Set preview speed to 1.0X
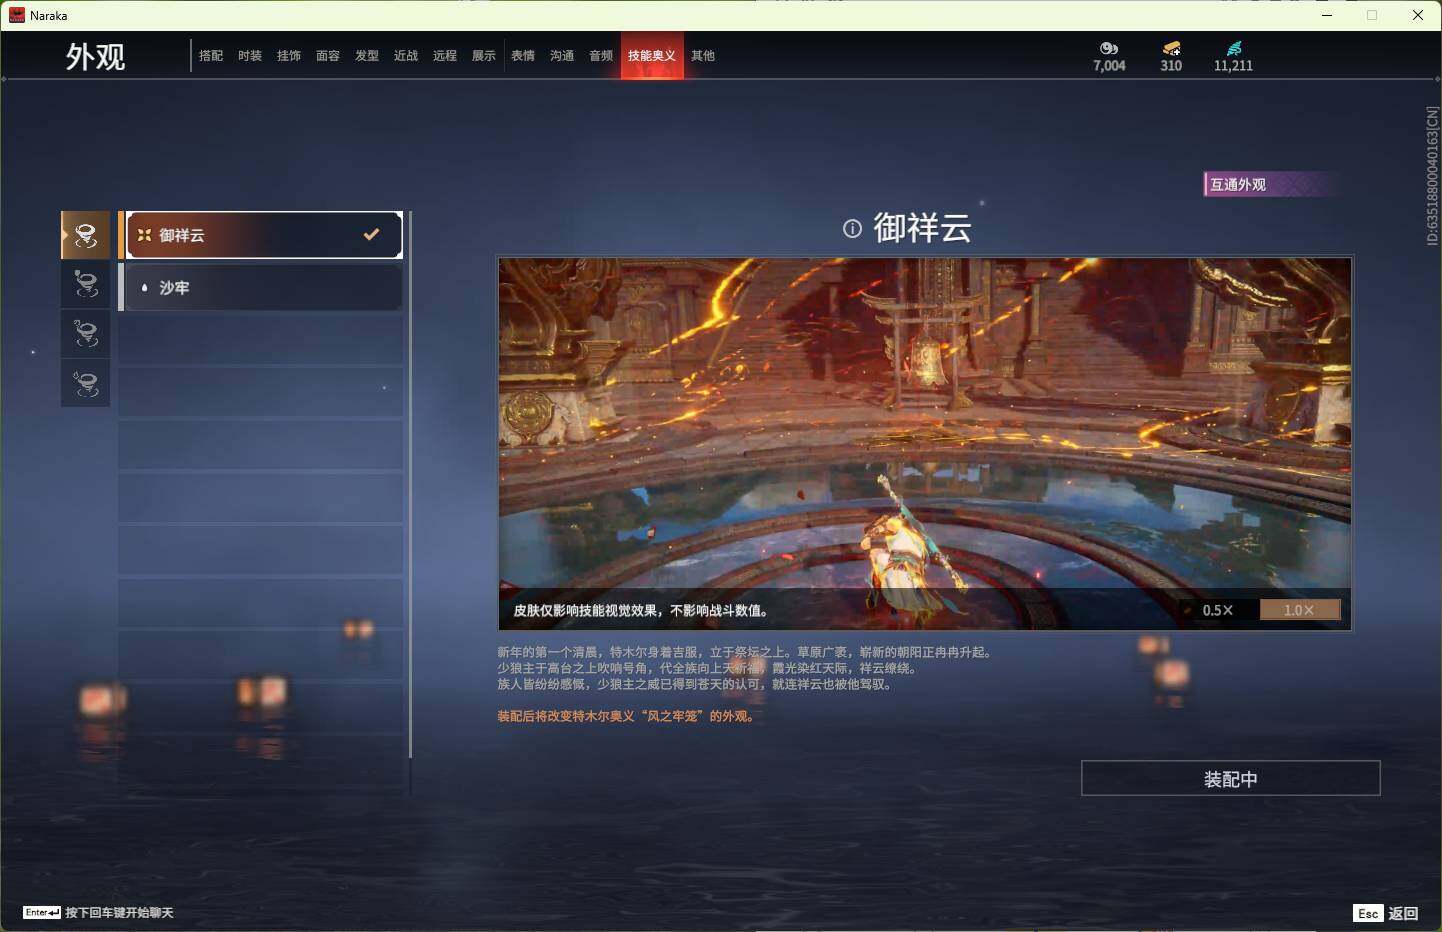The width and height of the screenshot is (1442, 932). tap(1299, 610)
